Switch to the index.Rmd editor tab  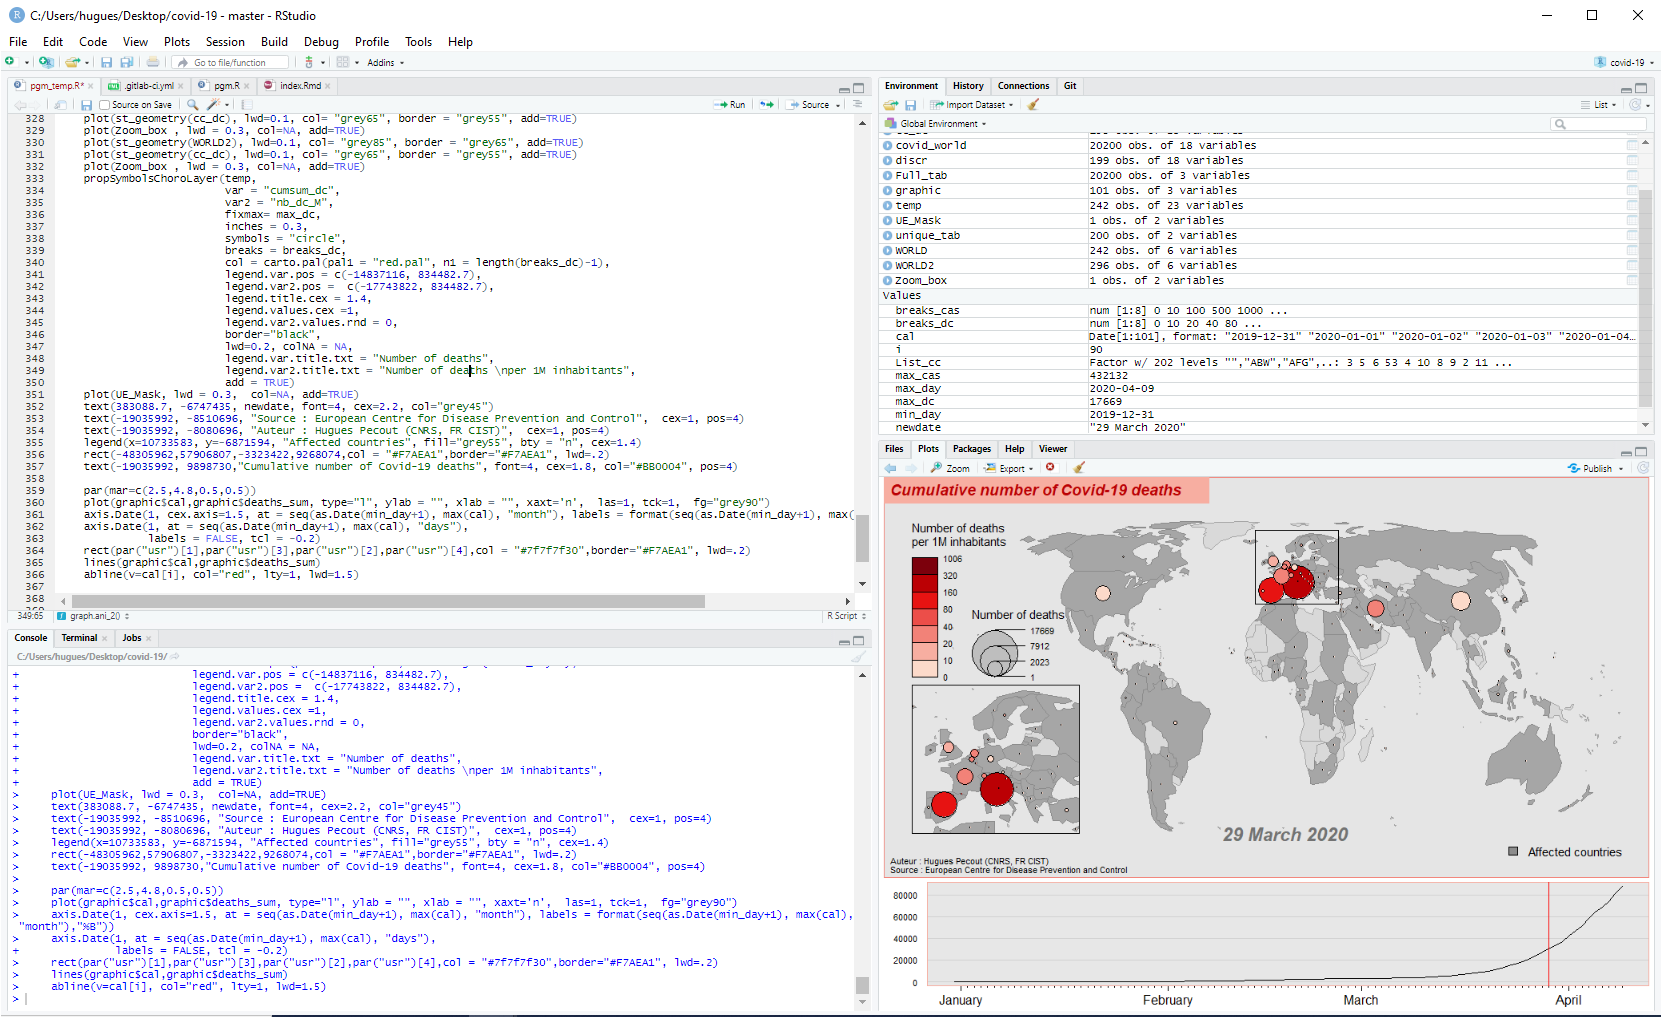click(299, 86)
